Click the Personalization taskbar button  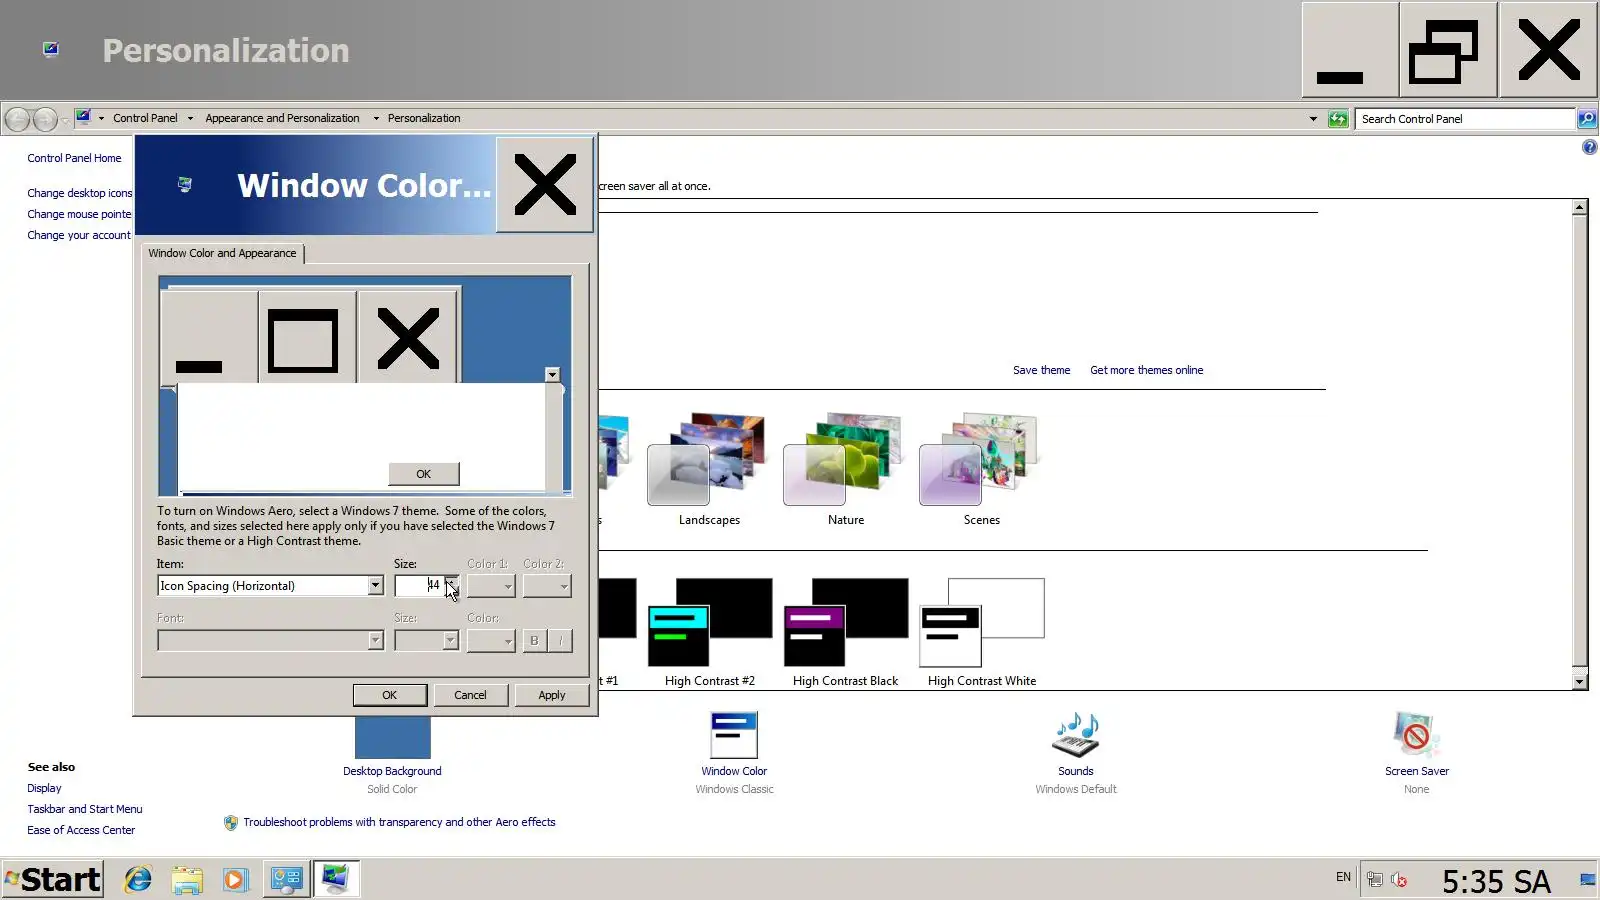[335, 879]
